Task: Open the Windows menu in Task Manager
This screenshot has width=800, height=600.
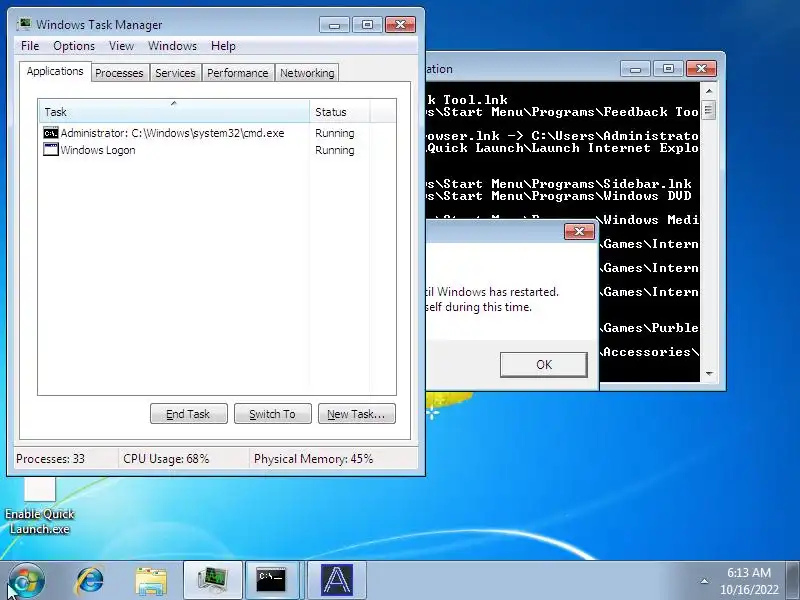Action: coord(172,46)
